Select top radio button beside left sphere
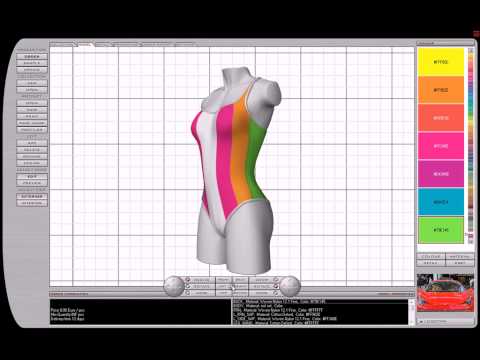The height and width of the screenshot is (360, 480). coord(188,280)
